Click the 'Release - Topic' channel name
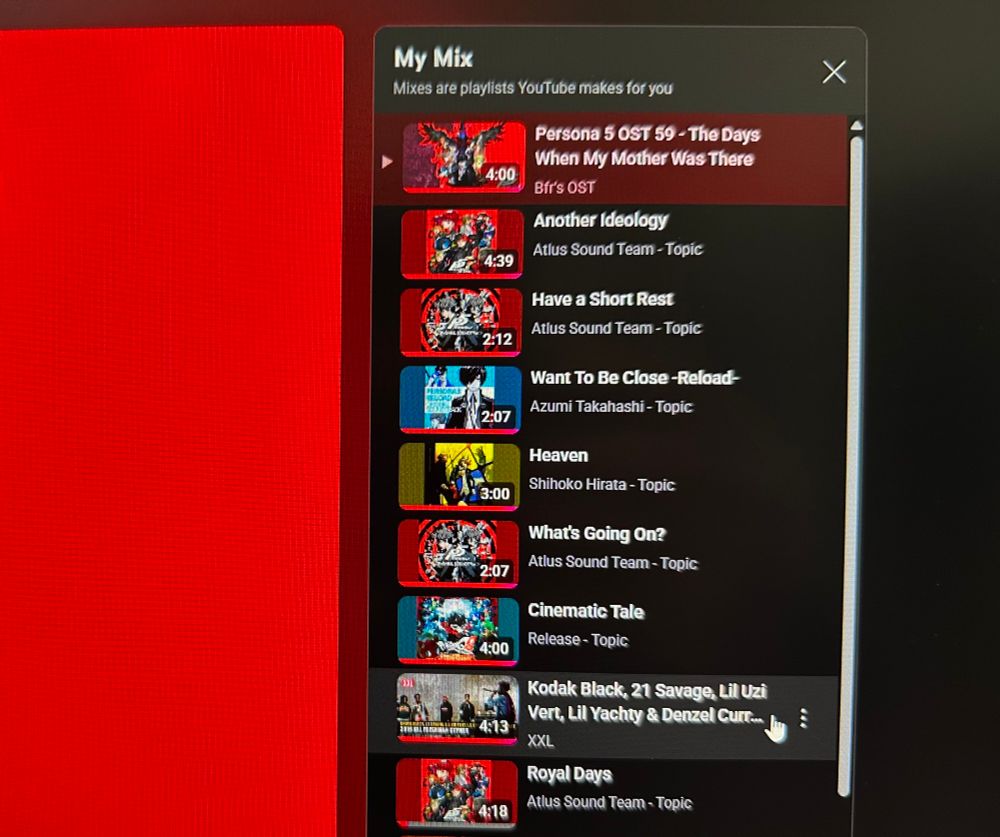Screen dimensions: 1000x837 tap(578, 639)
